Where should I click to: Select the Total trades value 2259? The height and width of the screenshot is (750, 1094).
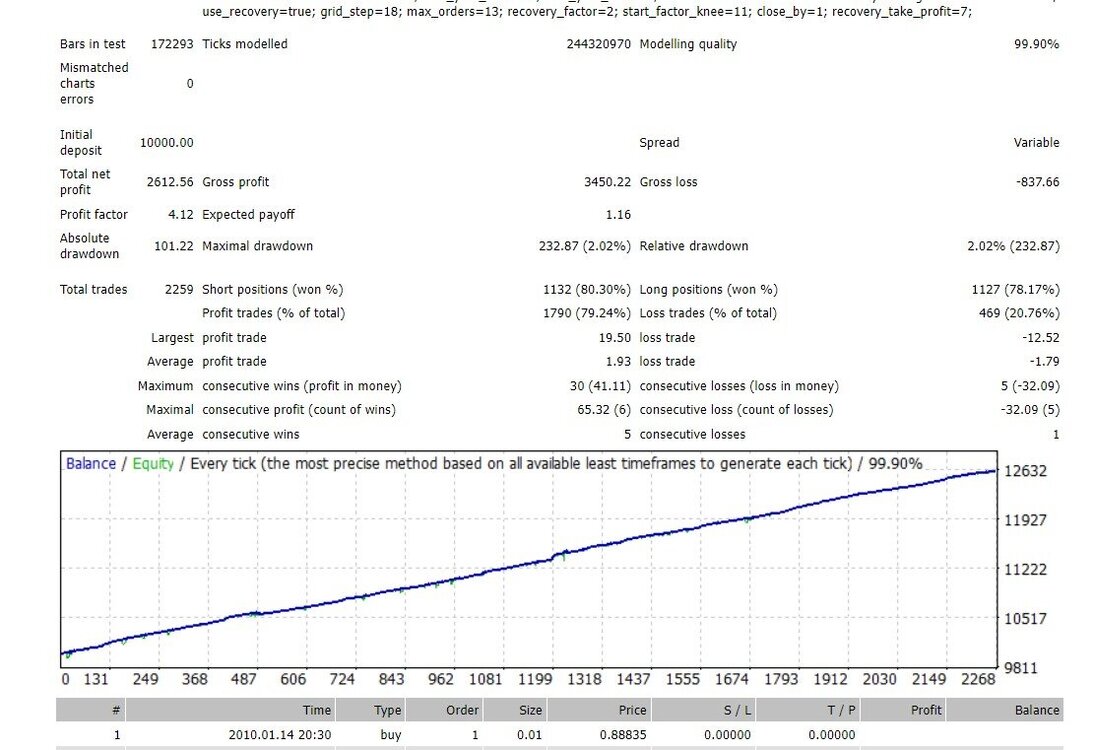click(x=179, y=290)
